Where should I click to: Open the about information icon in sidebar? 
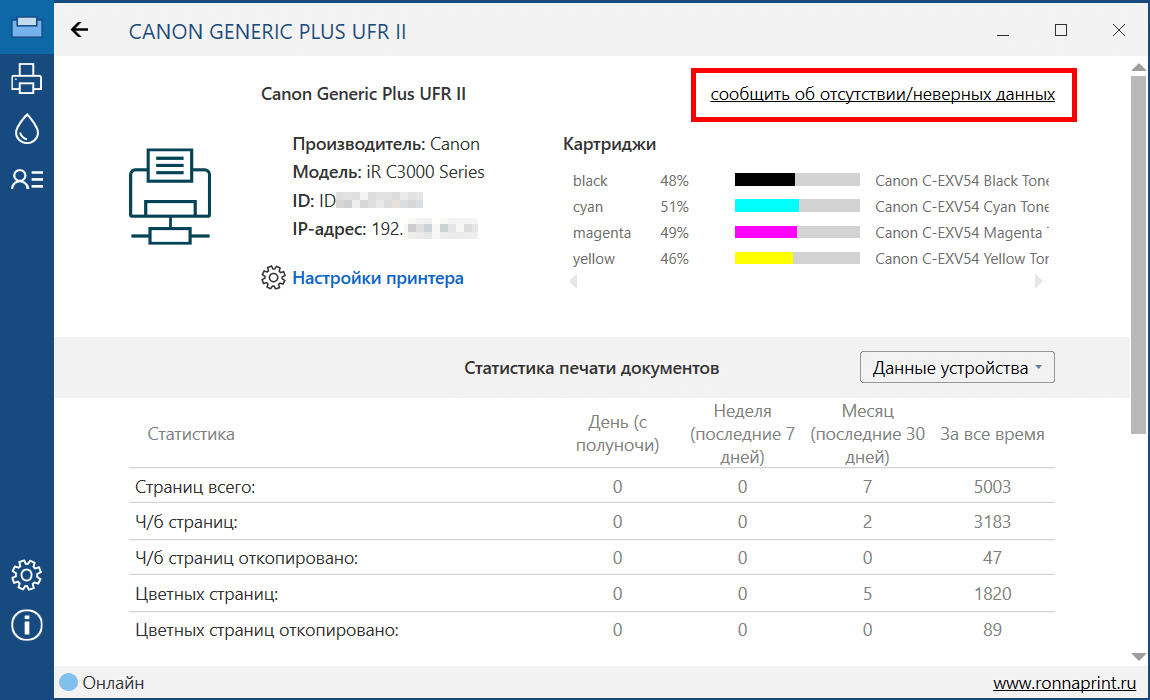click(26, 626)
